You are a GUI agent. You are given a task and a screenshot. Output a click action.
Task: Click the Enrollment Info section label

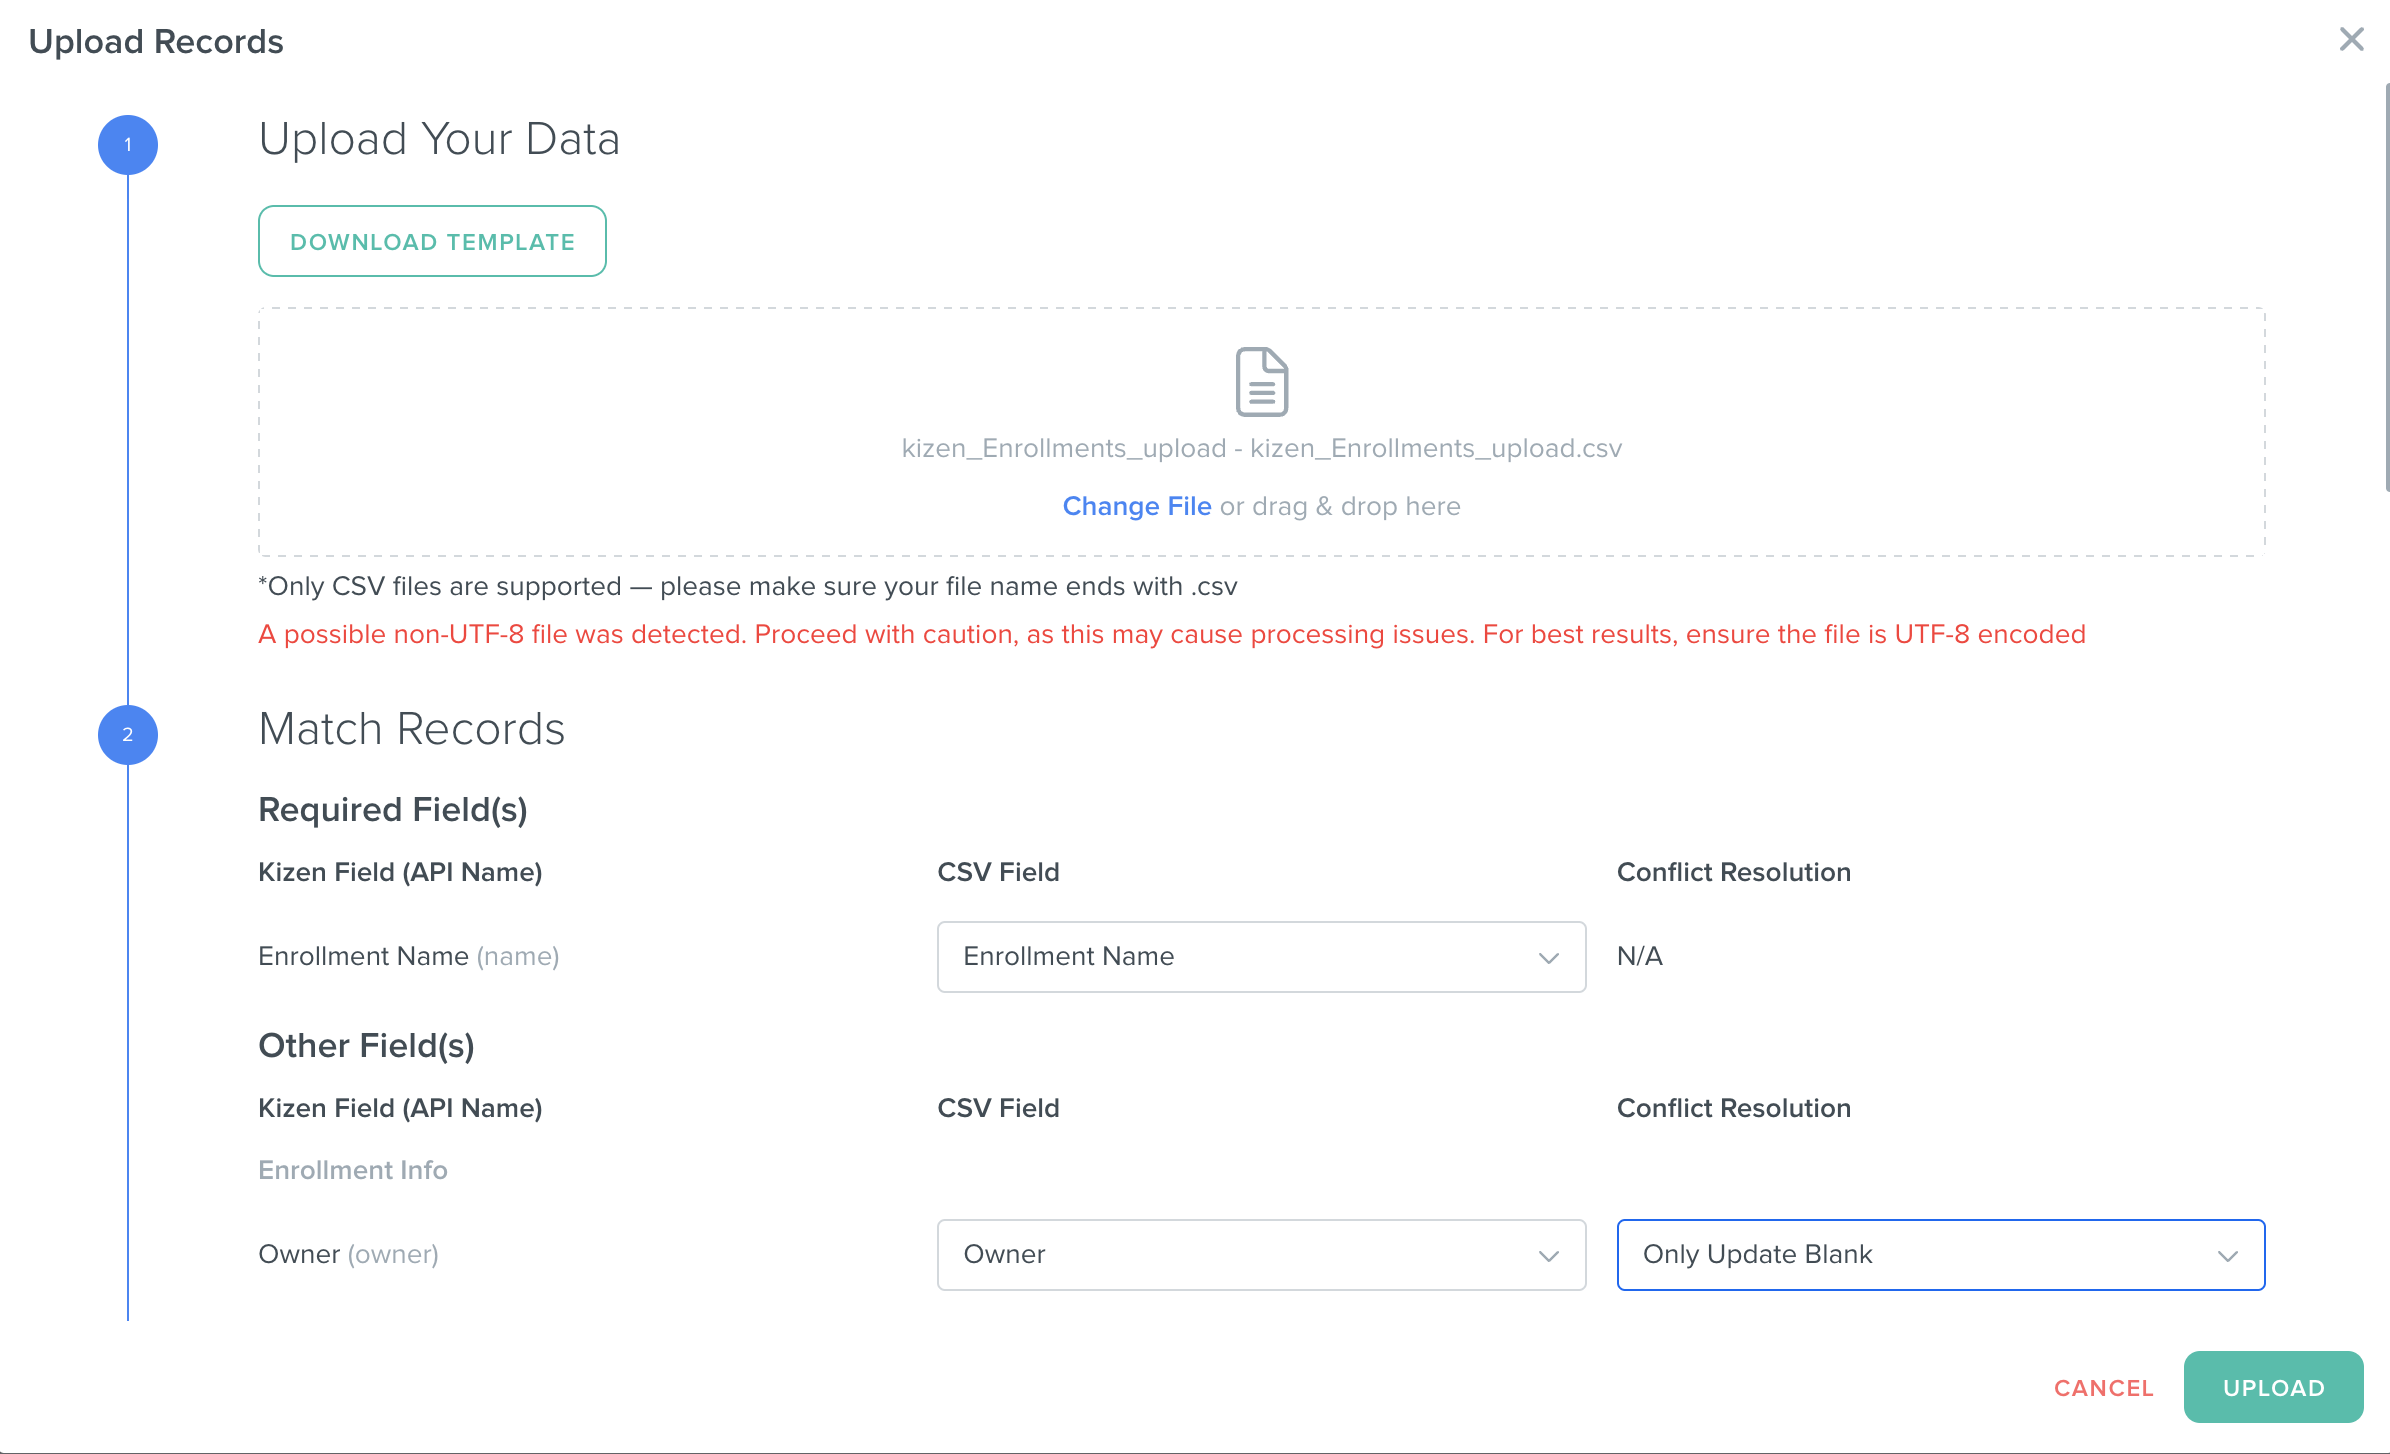(352, 1170)
